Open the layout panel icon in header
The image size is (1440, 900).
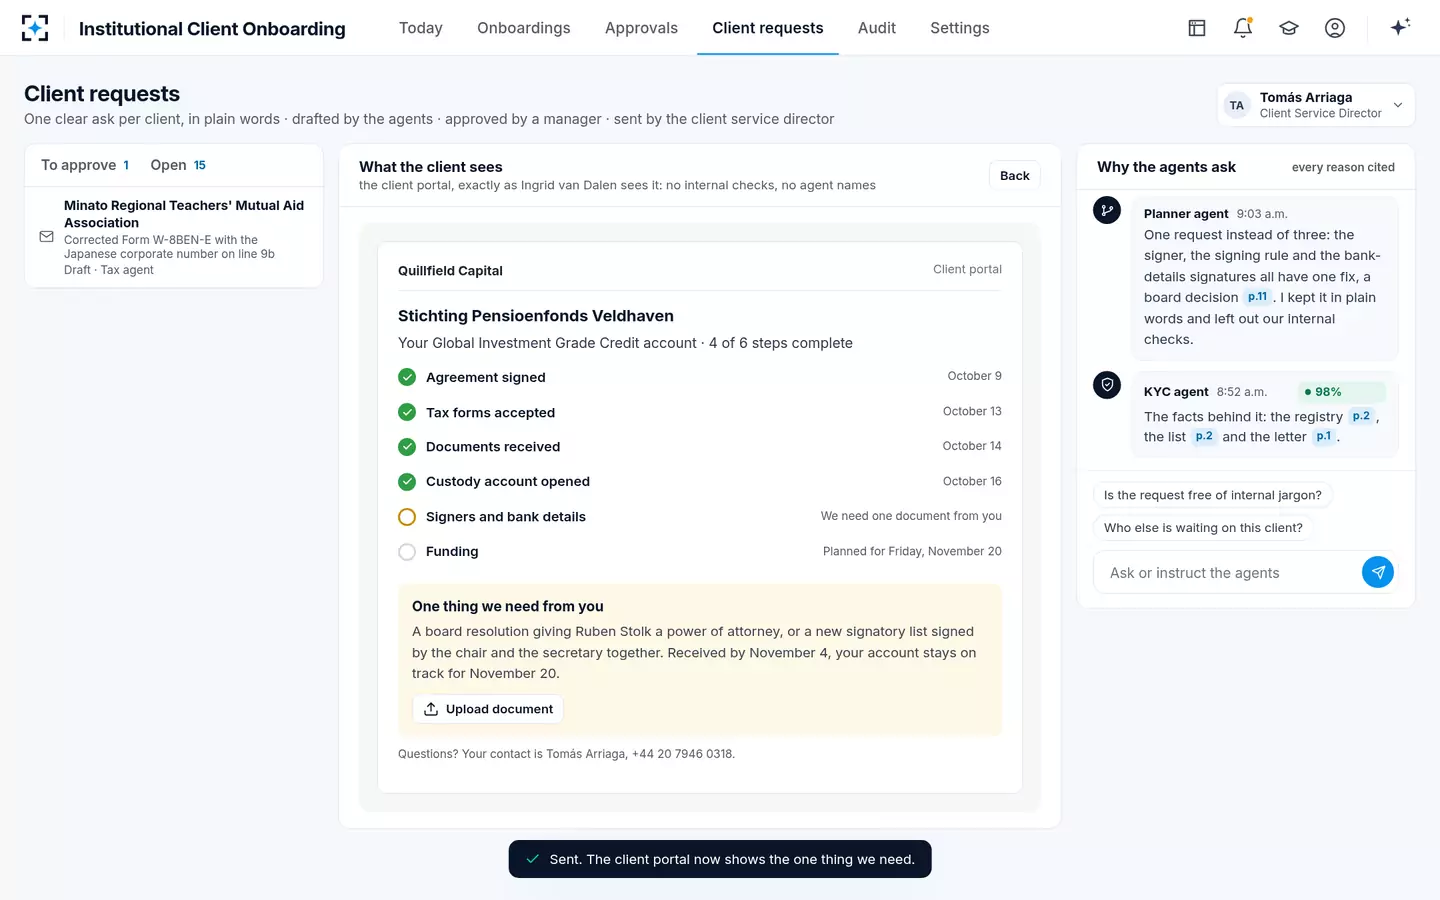[x=1197, y=28]
